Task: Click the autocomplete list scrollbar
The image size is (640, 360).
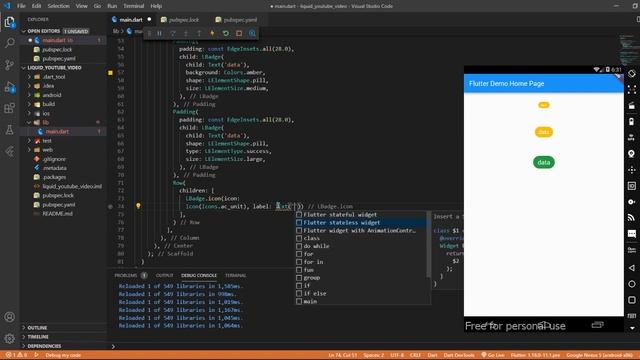Action: click(428, 244)
